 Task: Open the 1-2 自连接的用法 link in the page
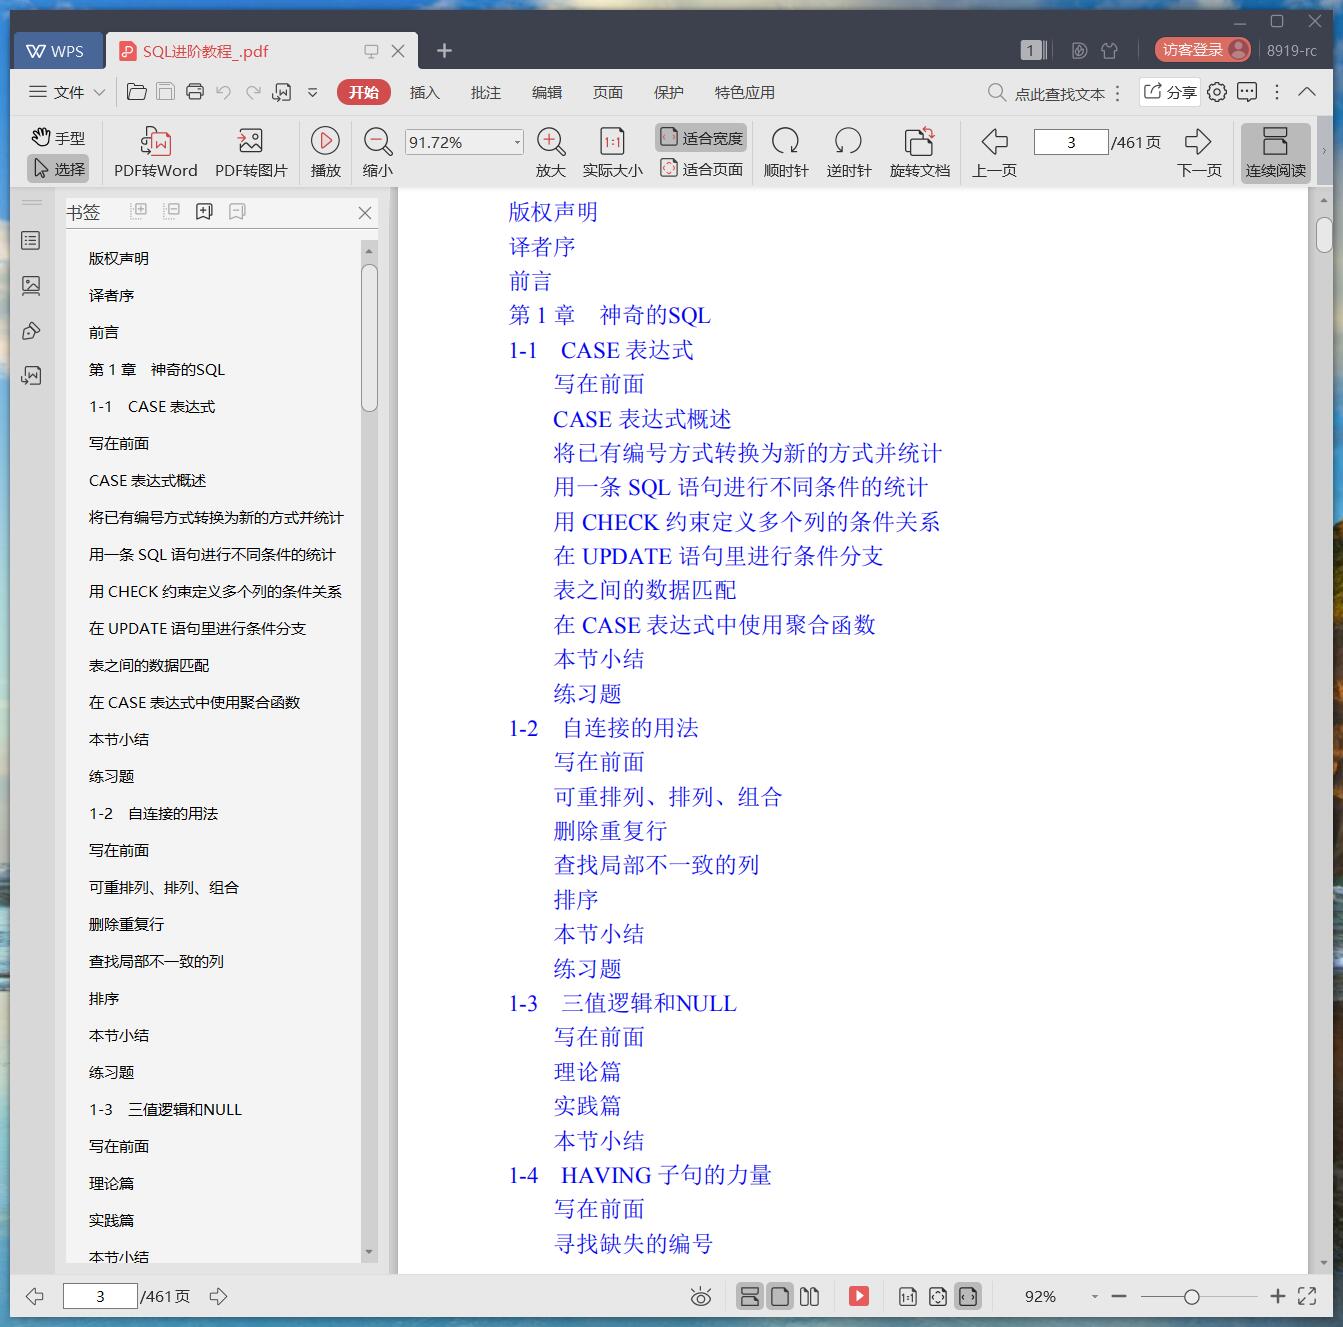coord(603,728)
